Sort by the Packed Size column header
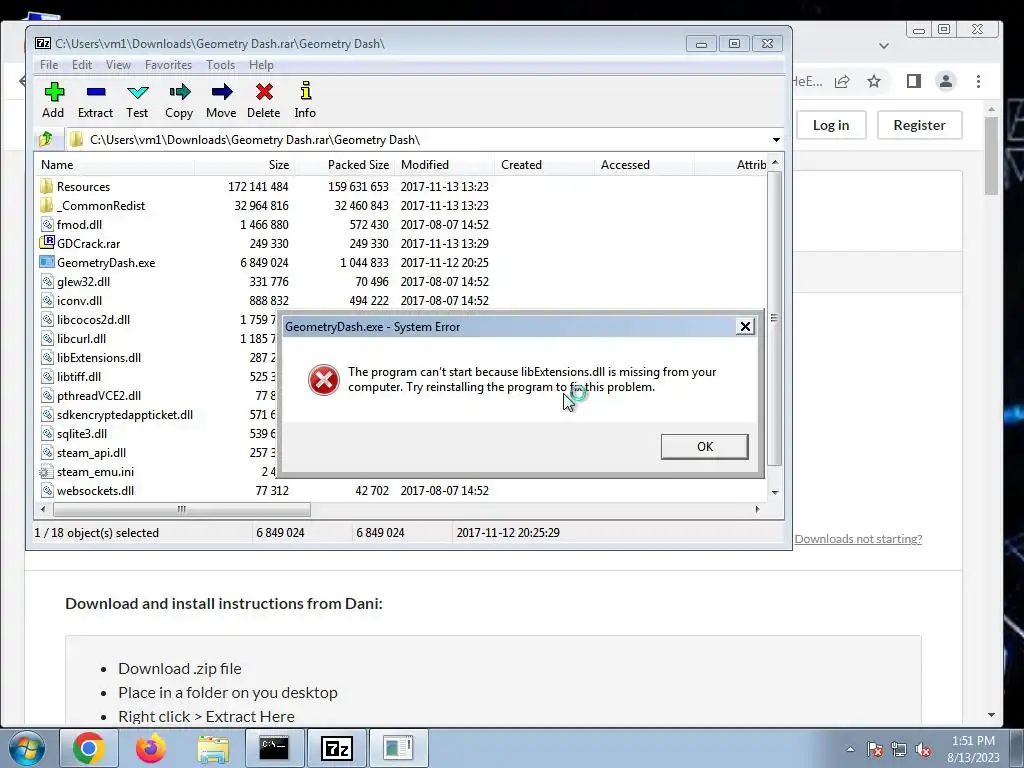Image resolution: width=1024 pixels, height=768 pixels. point(344,165)
